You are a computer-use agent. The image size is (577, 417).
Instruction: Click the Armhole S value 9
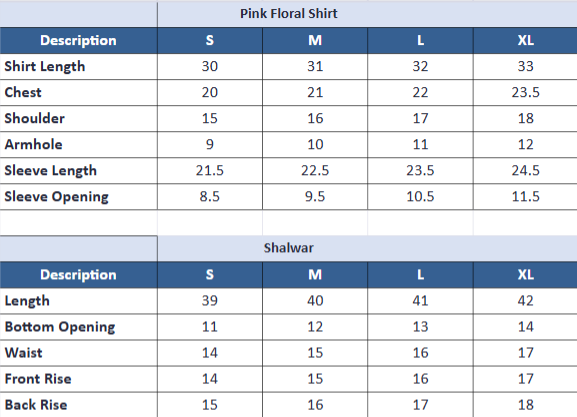(210, 145)
